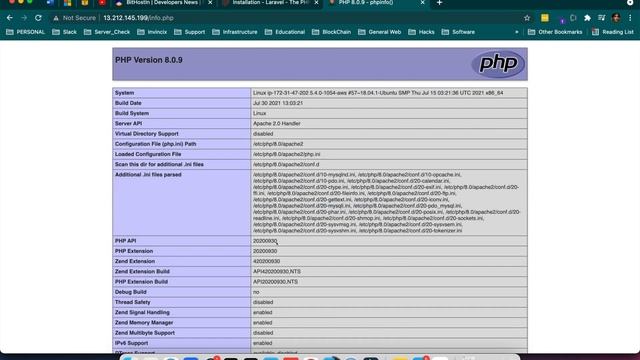Click the Virtual Directory Support label
Image resolution: width=640 pixels, height=360 pixels.
pyautogui.click(x=147, y=134)
